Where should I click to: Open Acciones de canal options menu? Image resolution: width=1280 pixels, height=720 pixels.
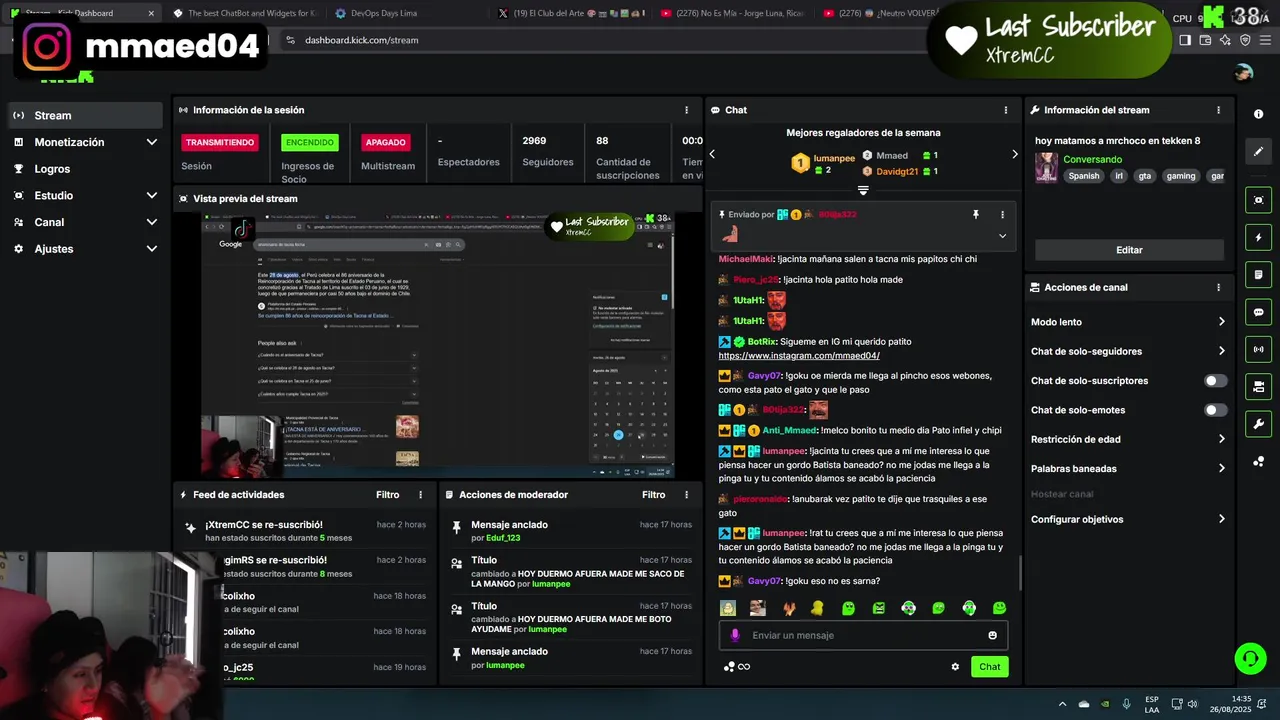(1218, 287)
